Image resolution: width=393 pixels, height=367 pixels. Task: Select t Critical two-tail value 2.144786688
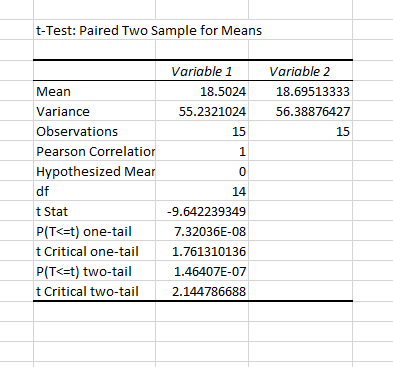(202, 291)
